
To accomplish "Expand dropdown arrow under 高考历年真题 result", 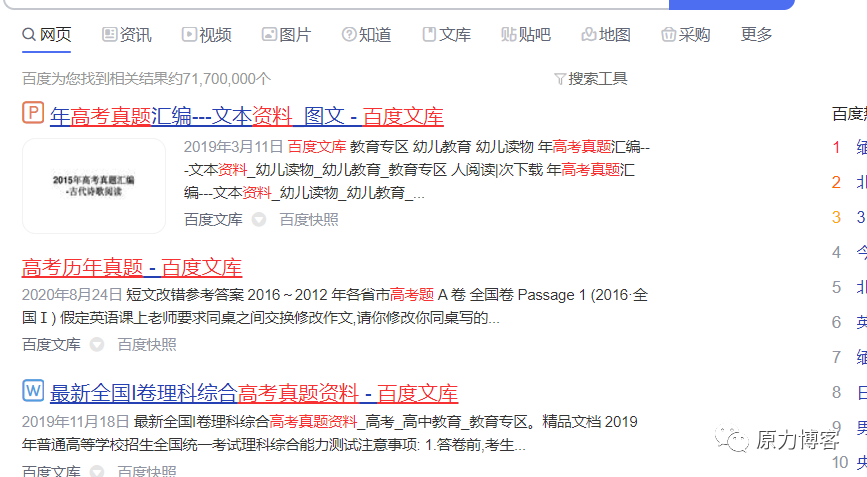I will [x=97, y=345].
